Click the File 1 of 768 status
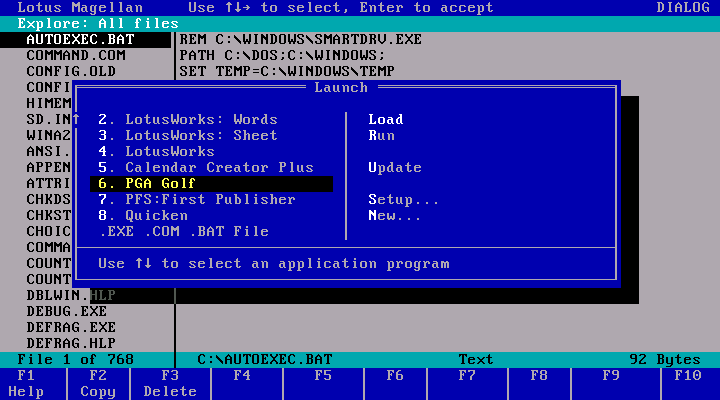 76,360
